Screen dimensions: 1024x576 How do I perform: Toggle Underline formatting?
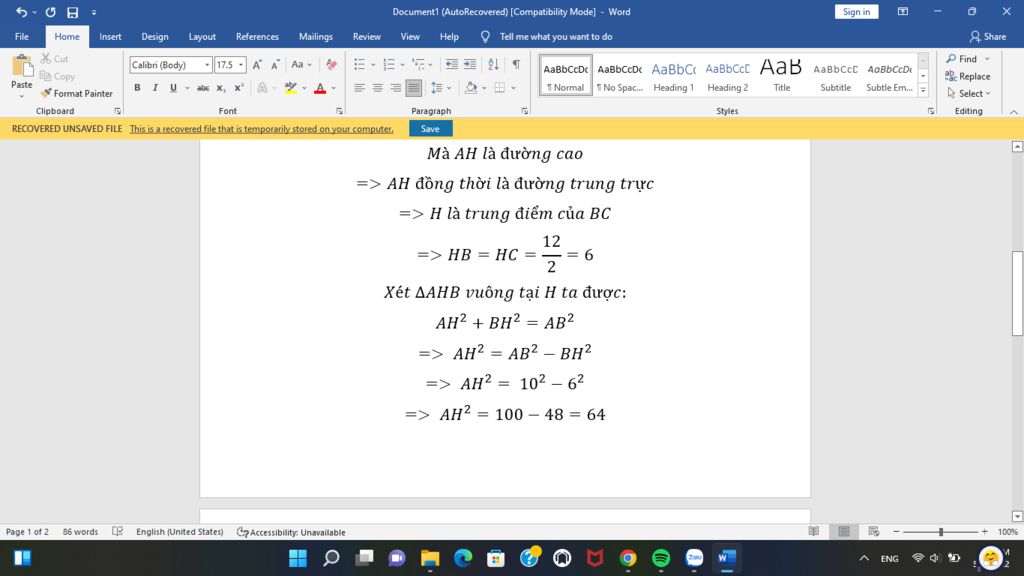click(x=173, y=88)
